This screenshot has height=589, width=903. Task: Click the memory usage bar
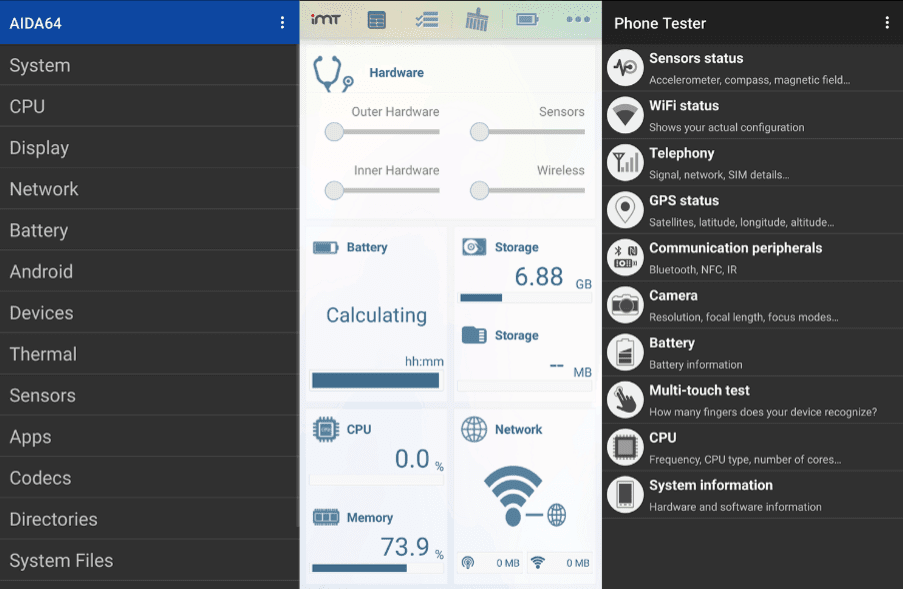[x=378, y=568]
